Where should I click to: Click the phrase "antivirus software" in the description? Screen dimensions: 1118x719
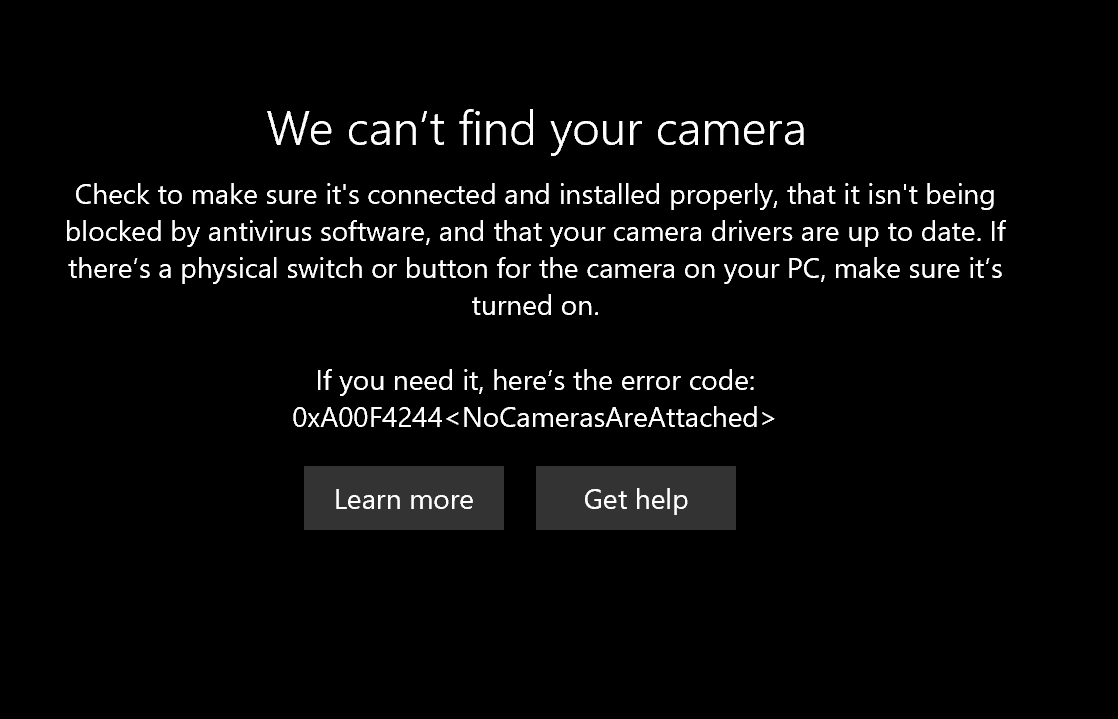pyautogui.click(x=319, y=232)
